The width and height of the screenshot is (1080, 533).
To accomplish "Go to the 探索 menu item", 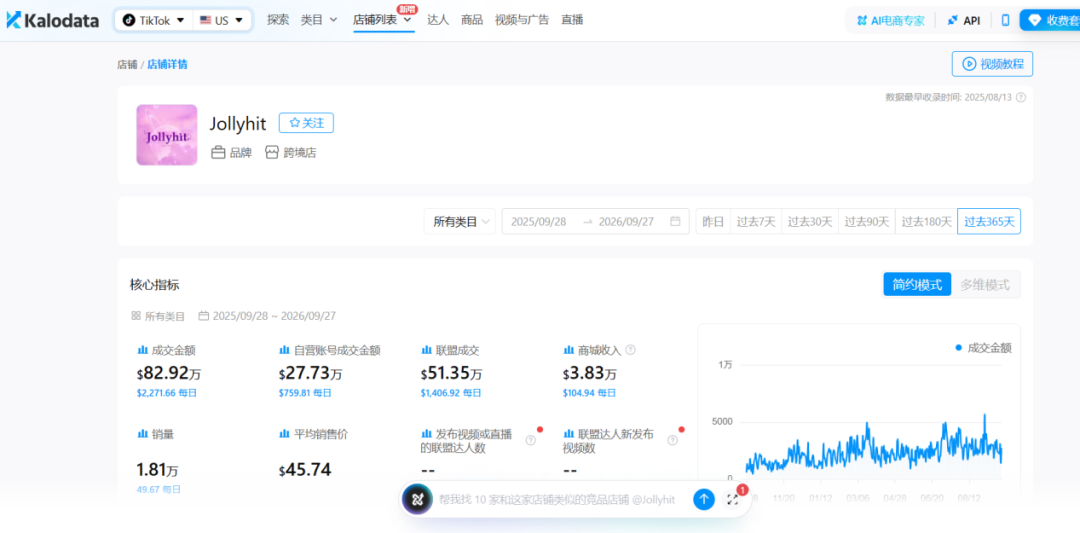I will (x=278, y=20).
